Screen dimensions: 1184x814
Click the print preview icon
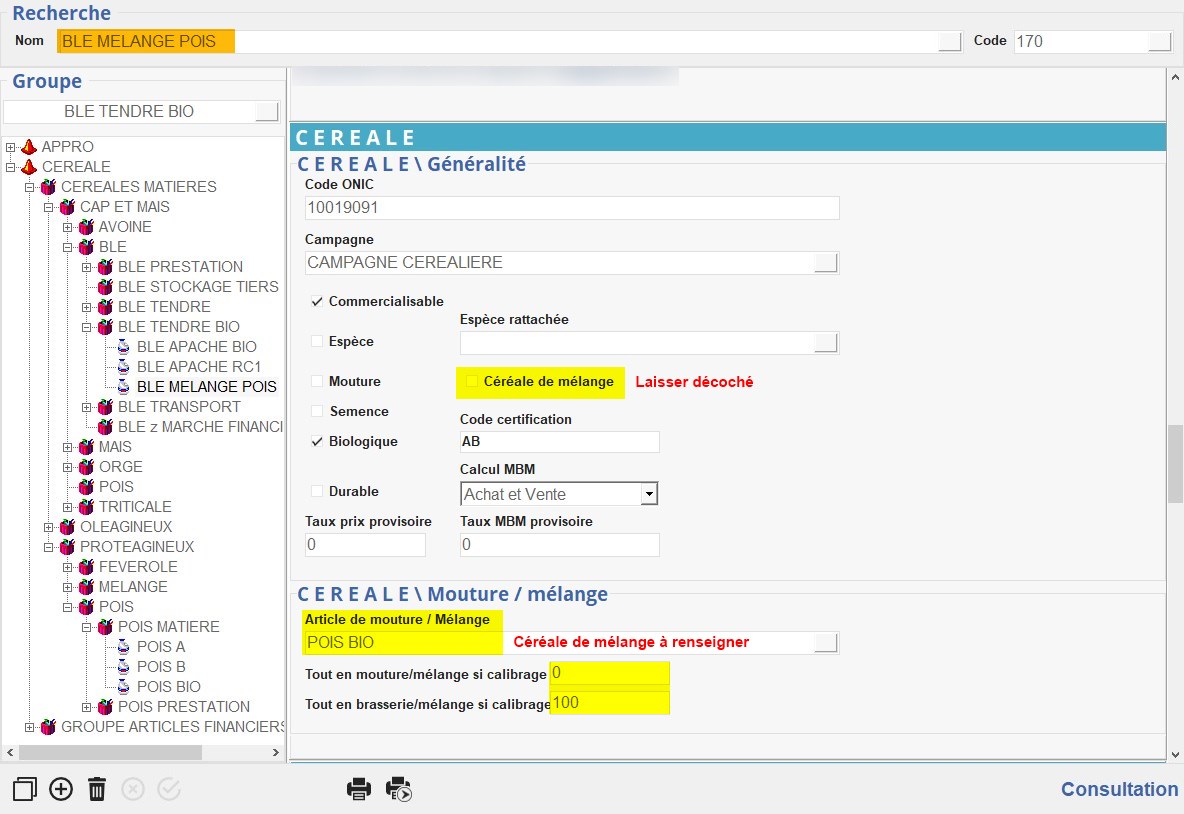point(399,789)
